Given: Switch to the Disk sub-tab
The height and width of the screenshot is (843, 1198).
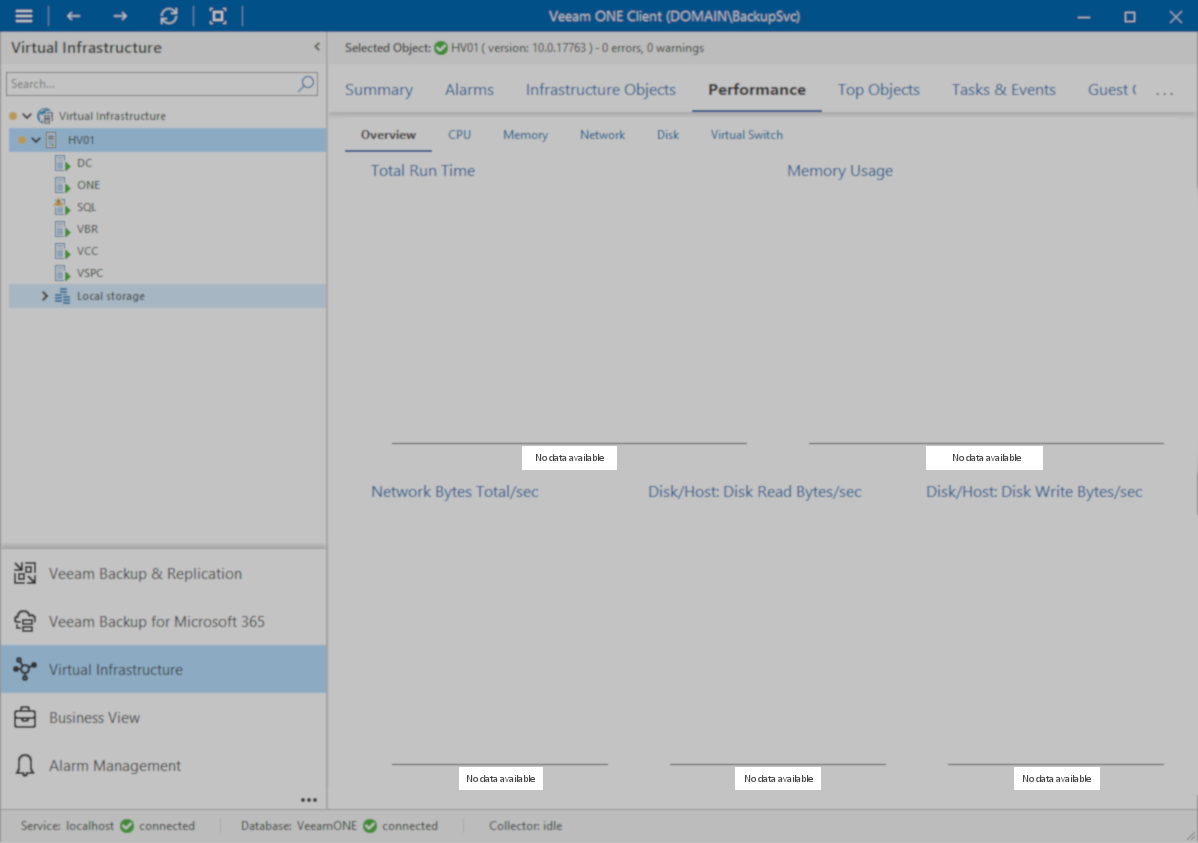Looking at the screenshot, I should coord(668,135).
